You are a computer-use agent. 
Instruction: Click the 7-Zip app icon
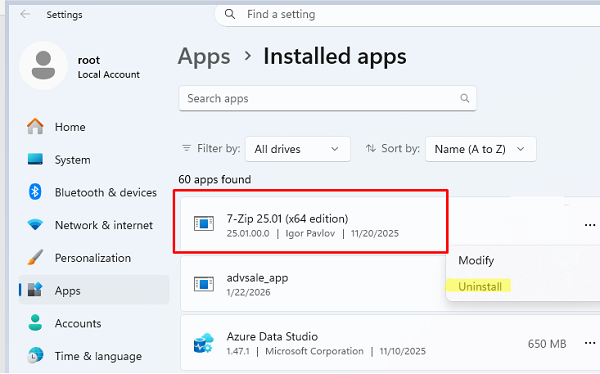pos(204,223)
